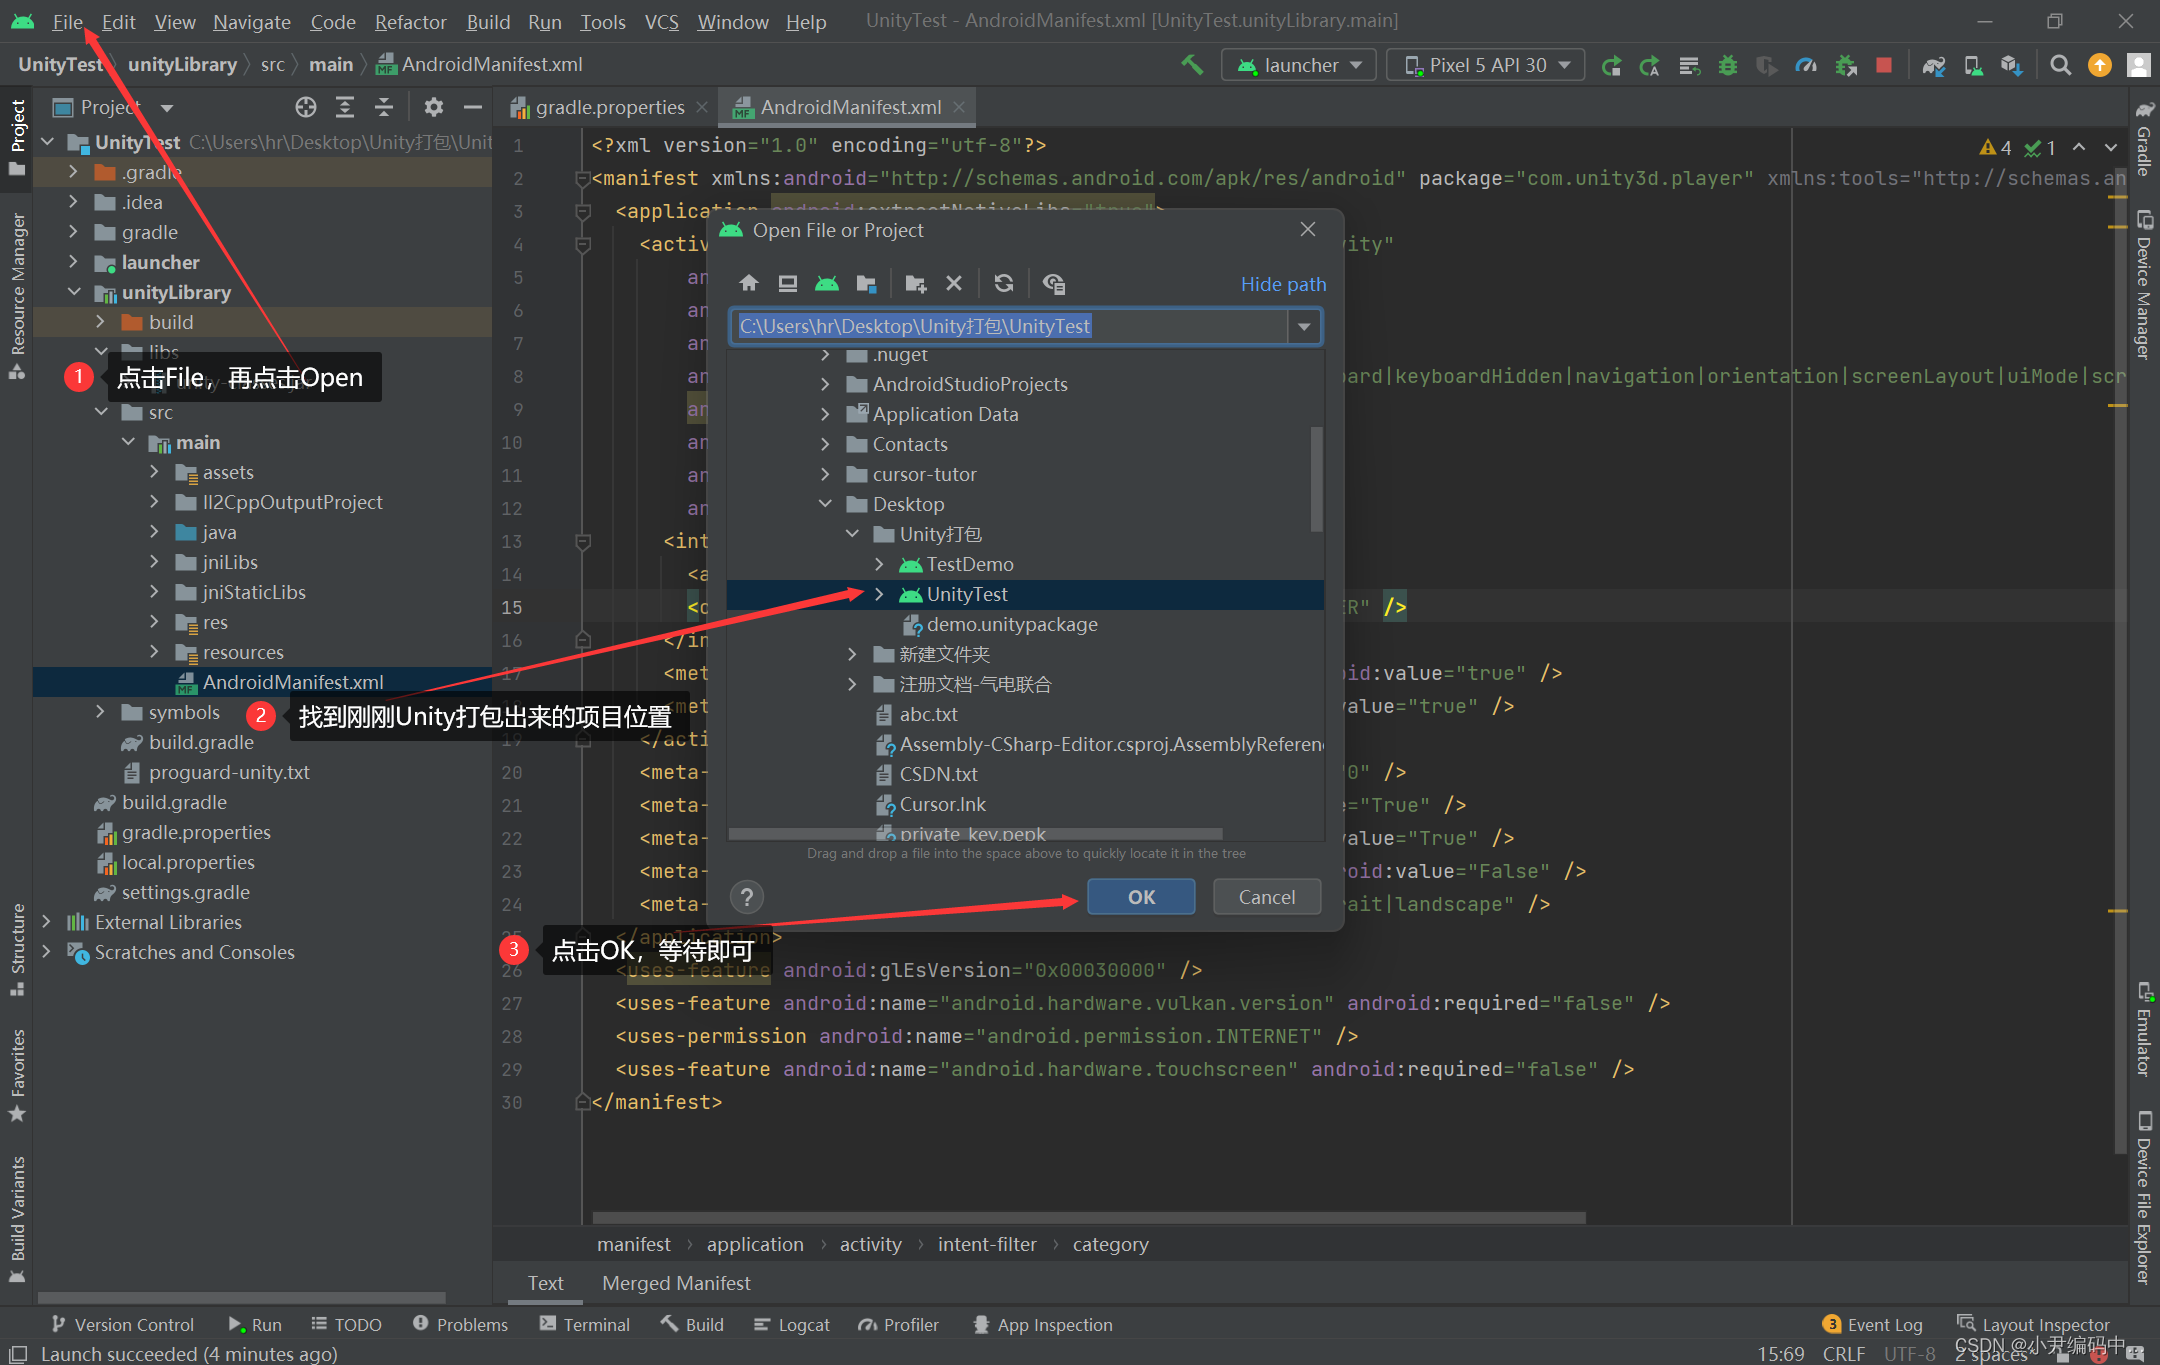Click Cancel in Open File dialog
The width and height of the screenshot is (2160, 1365).
point(1267,897)
